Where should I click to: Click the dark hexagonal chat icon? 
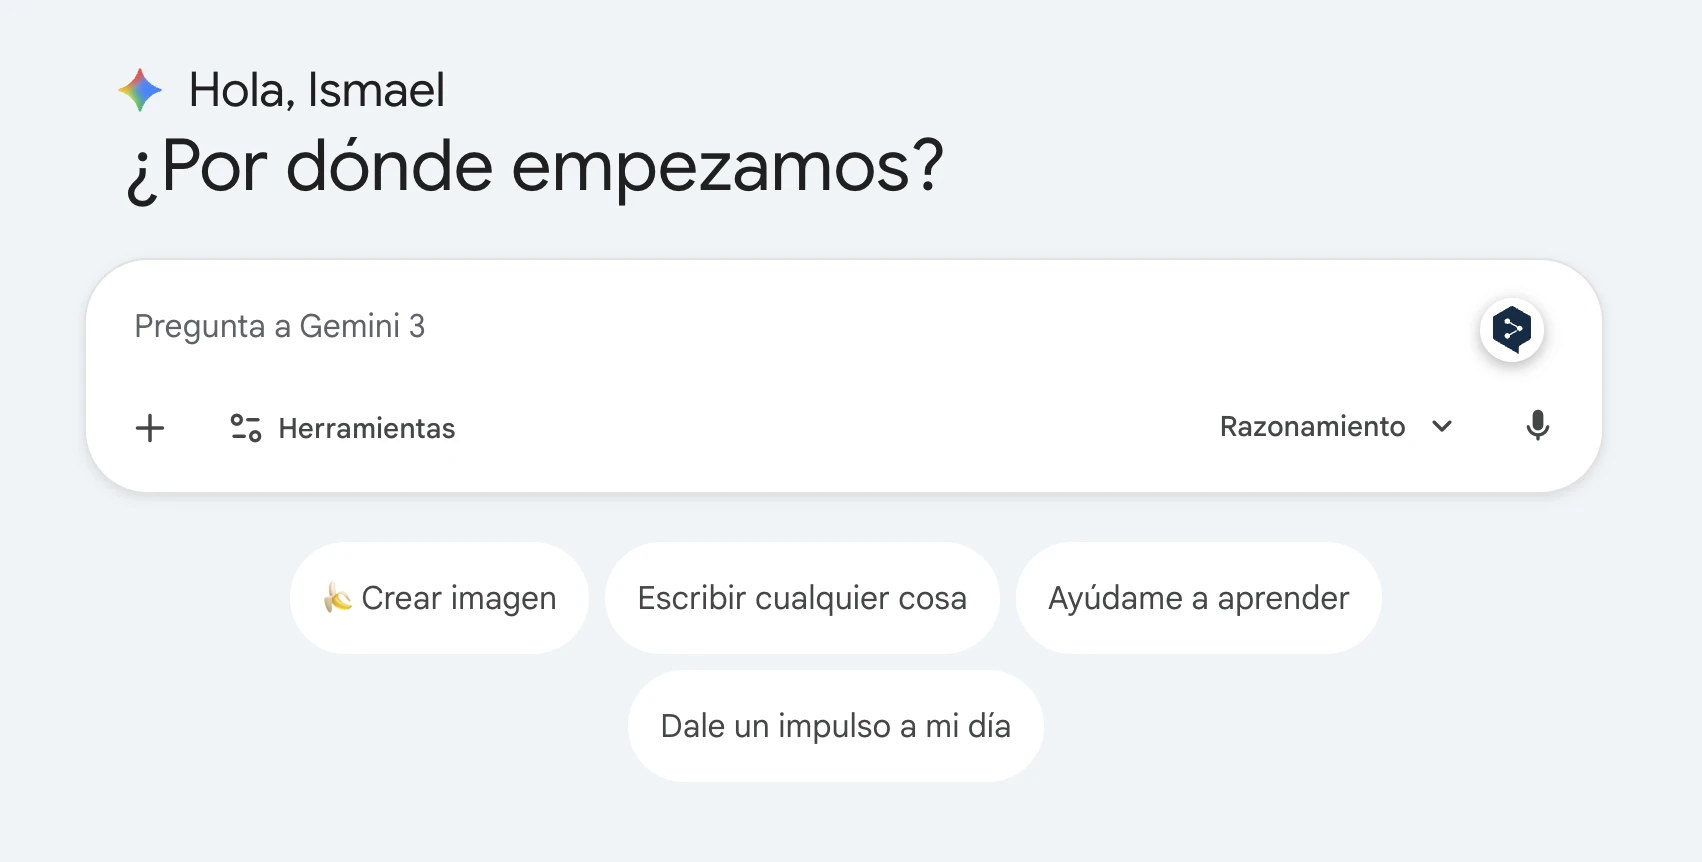1512,330
